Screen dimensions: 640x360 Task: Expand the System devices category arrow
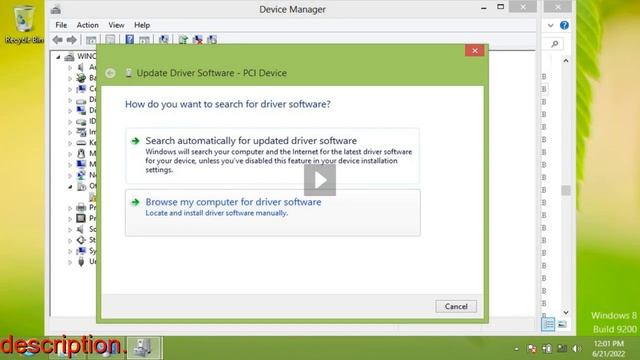pyautogui.click(x=70, y=251)
